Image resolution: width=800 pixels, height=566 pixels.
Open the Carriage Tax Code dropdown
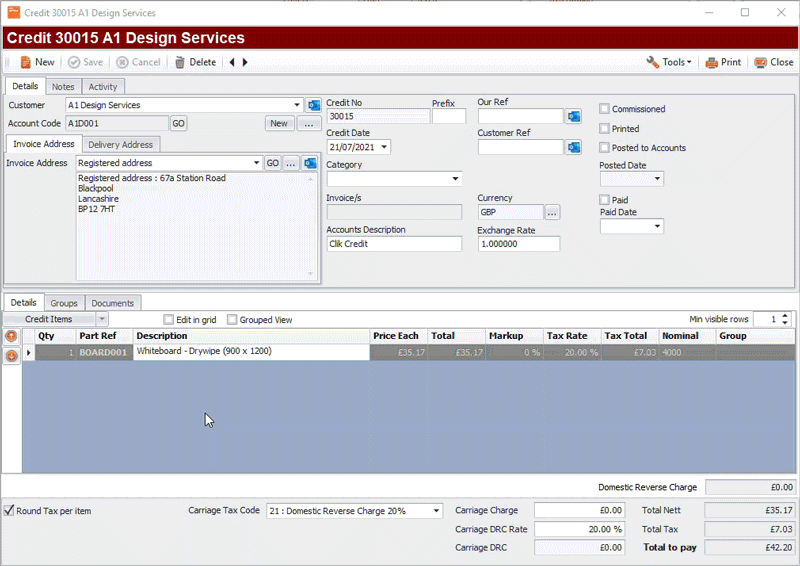(436, 511)
